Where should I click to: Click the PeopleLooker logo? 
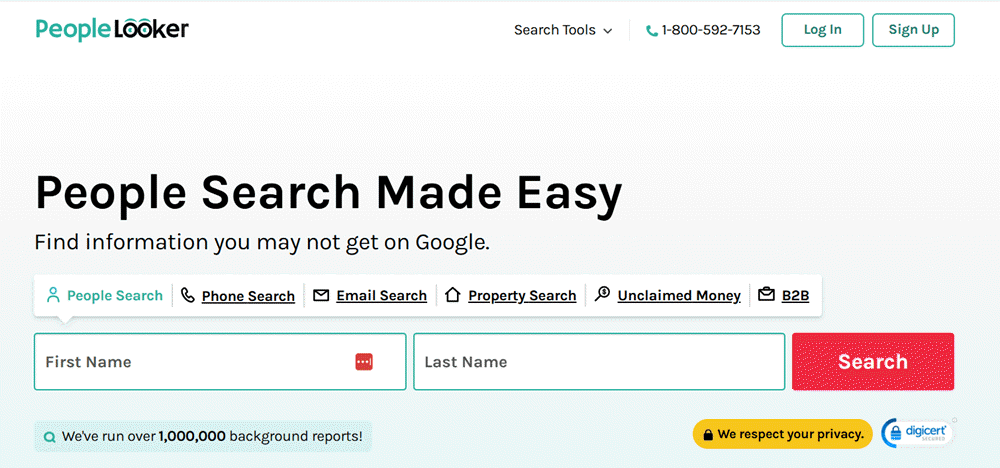point(111,29)
